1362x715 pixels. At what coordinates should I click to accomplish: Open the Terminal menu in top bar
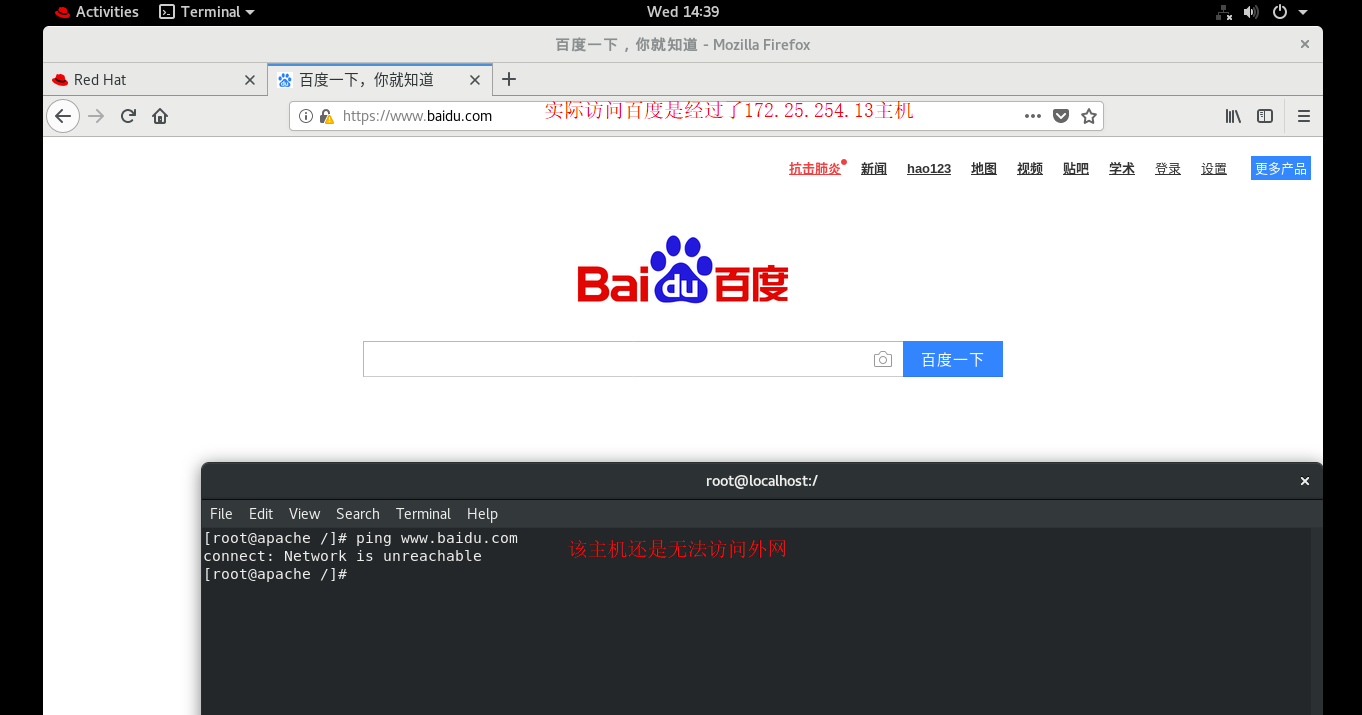[x=205, y=11]
